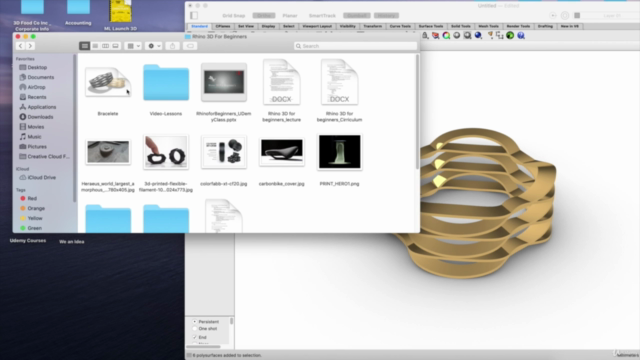Open Creative Cloud Files in Finder sidebar
Image resolution: width=640 pixels, height=360 pixels.
pyautogui.click(x=44, y=156)
